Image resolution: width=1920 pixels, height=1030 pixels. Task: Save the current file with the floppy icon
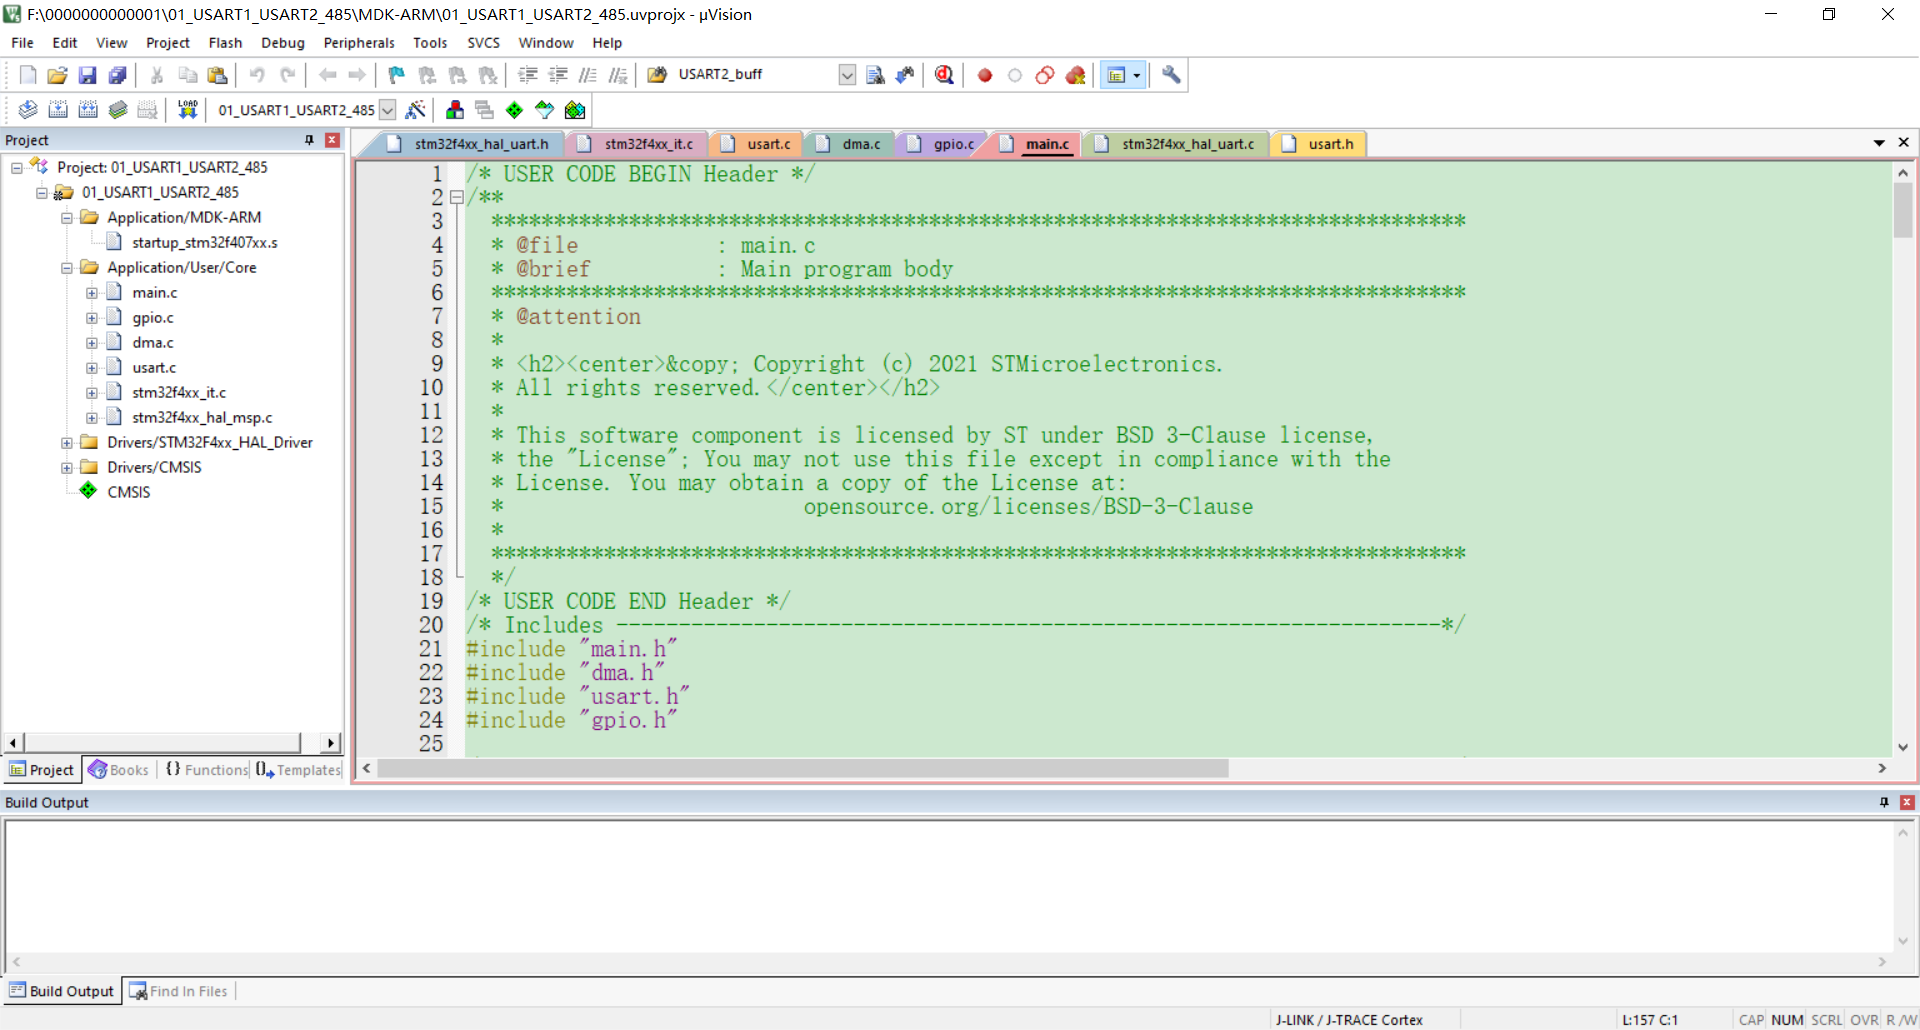(88, 75)
